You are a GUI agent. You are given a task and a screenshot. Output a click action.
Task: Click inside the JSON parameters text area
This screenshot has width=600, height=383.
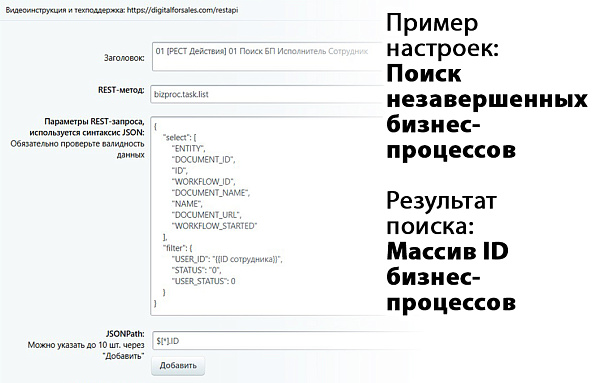267,216
